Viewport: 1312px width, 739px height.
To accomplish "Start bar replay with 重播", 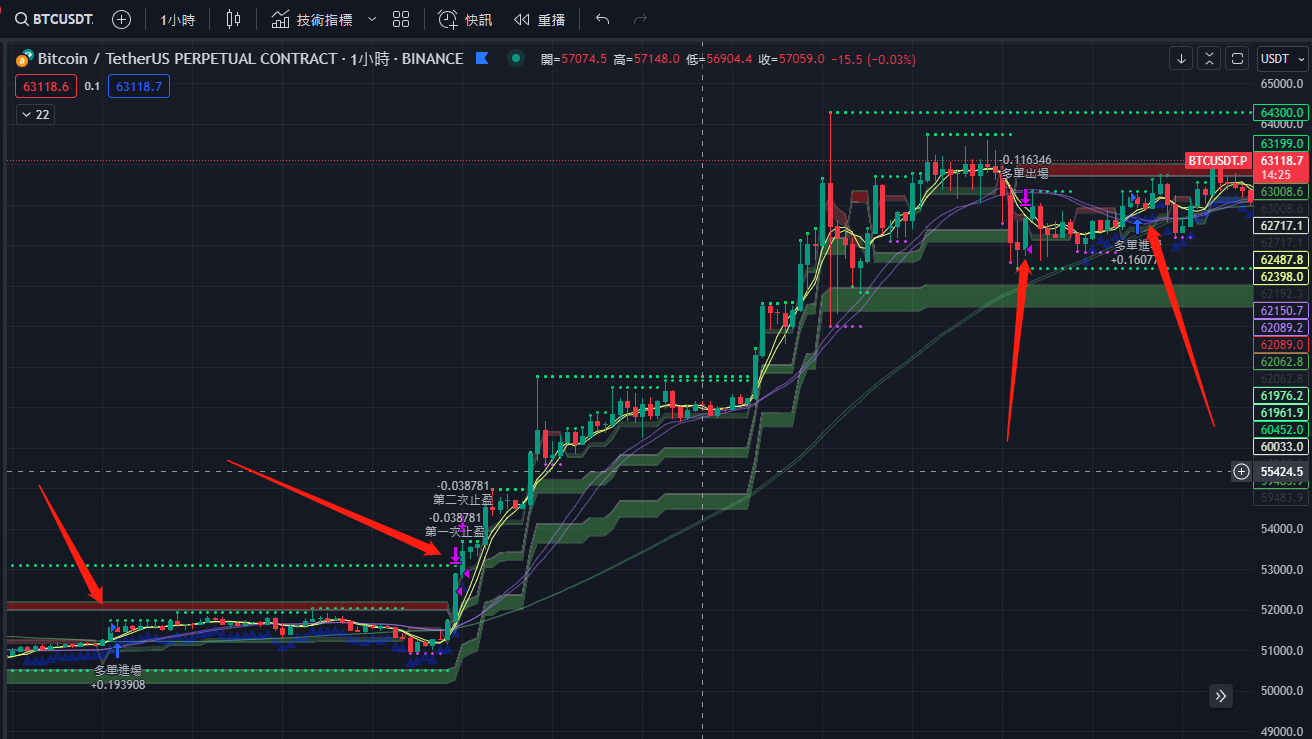I will [540, 19].
